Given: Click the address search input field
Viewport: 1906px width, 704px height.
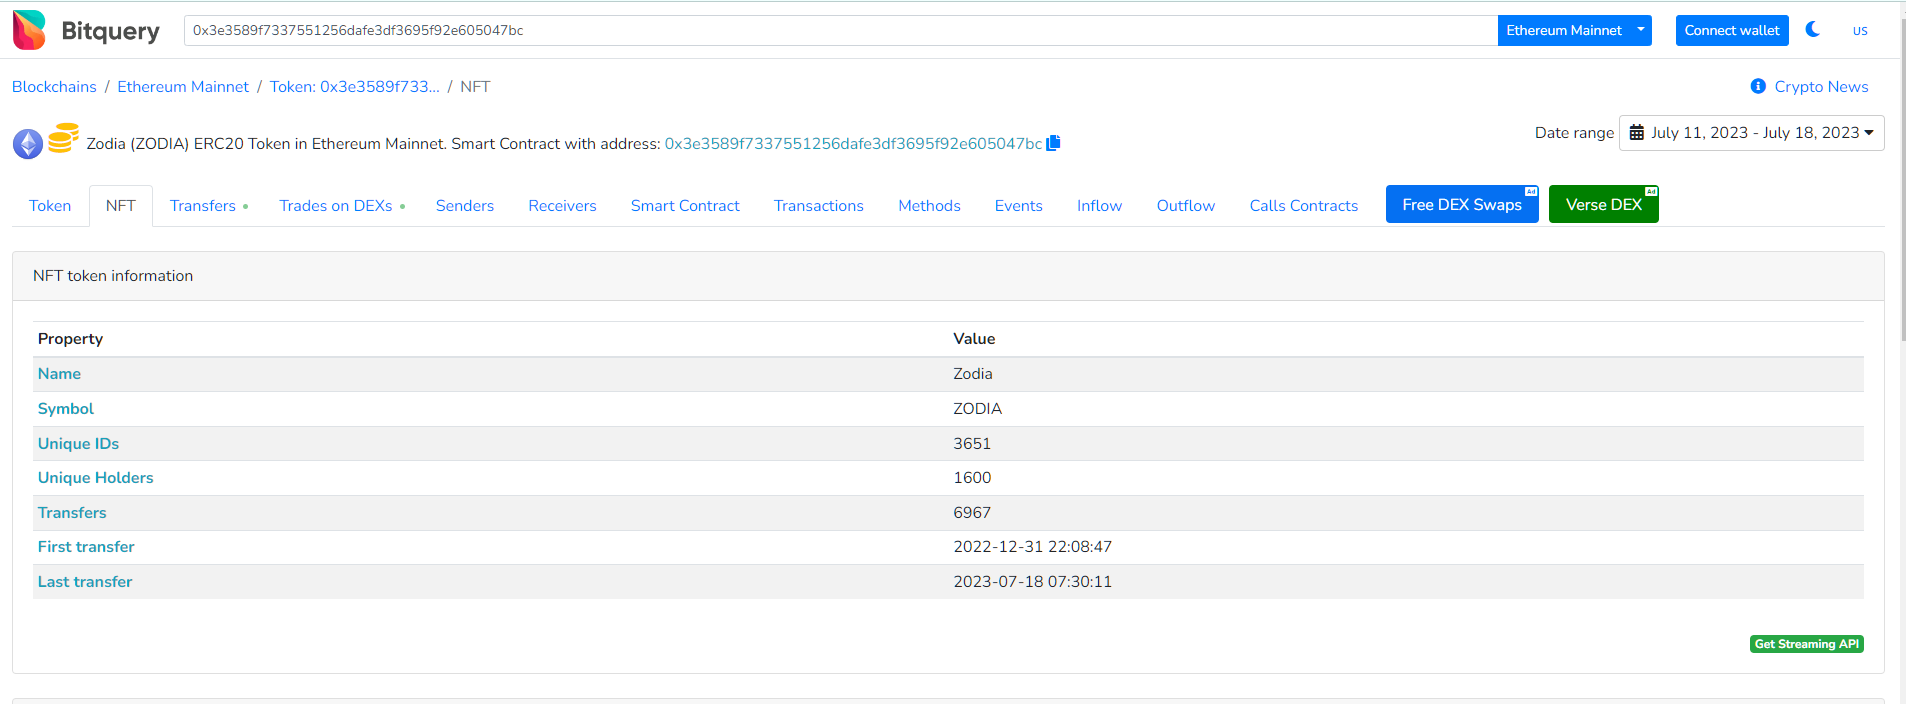Looking at the screenshot, I should pyautogui.click(x=840, y=30).
